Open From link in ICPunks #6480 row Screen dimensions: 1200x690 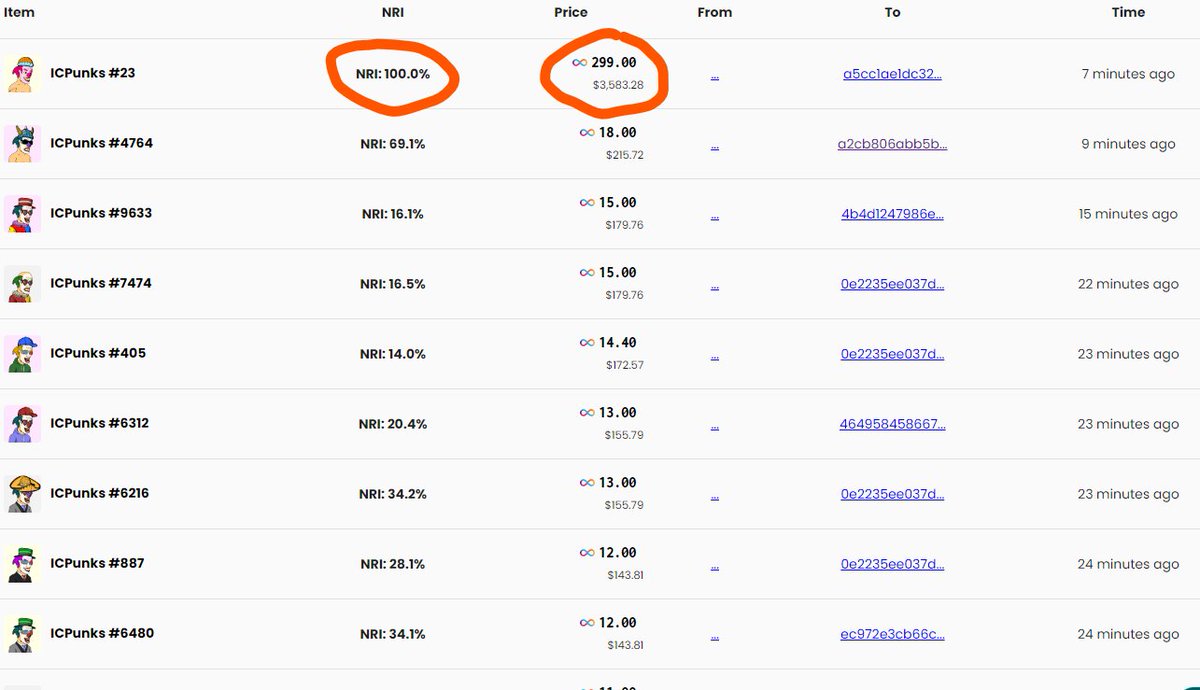coord(714,636)
